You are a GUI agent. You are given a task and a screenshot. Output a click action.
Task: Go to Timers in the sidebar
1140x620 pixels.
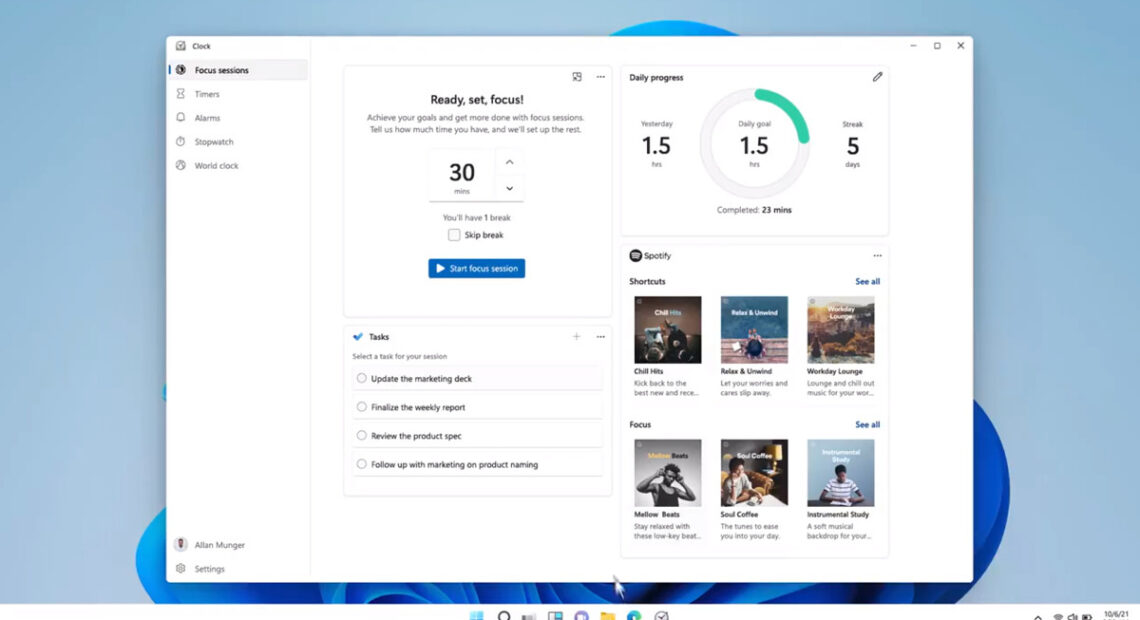pos(238,94)
